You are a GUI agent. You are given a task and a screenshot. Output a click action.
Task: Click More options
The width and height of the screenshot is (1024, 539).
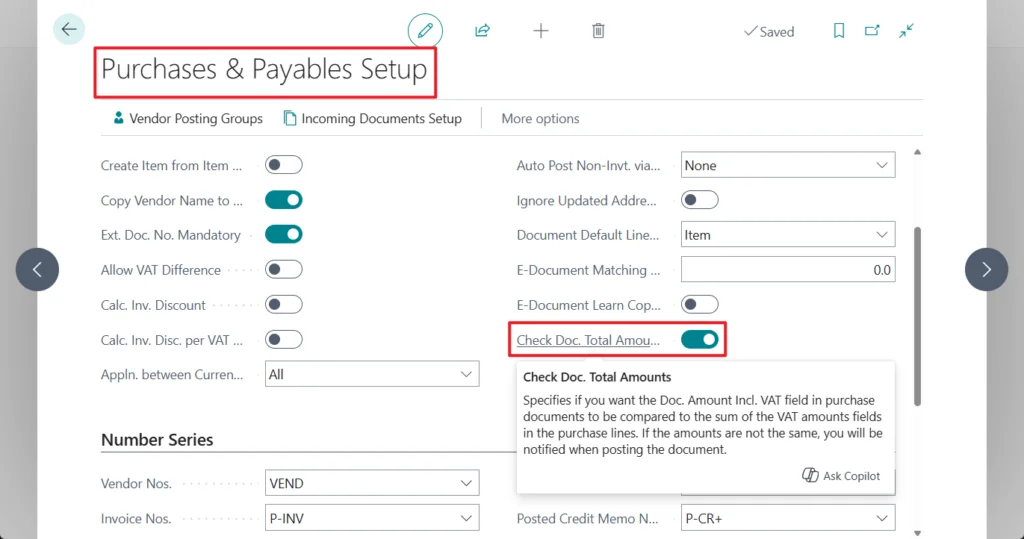pos(540,118)
